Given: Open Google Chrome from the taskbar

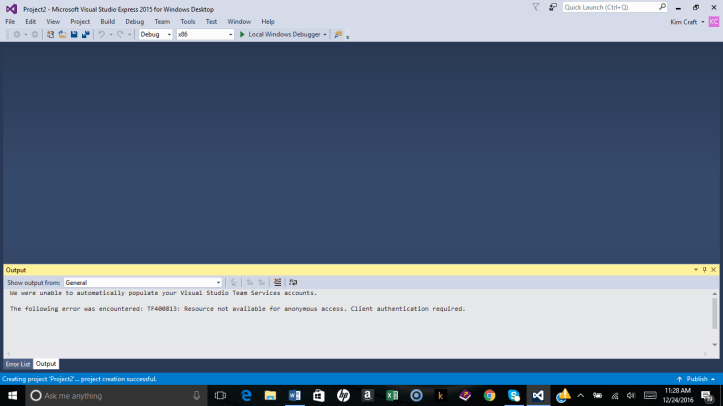Looking at the screenshot, I should (x=489, y=395).
